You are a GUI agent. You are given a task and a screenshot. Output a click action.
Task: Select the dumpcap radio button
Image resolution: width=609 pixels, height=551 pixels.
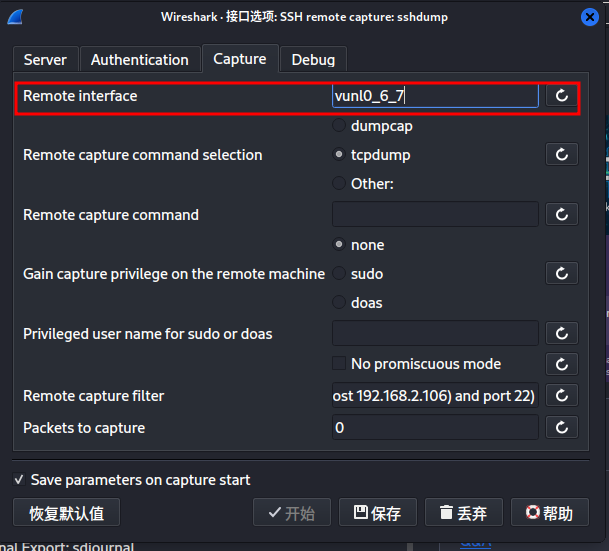pyautogui.click(x=339, y=125)
